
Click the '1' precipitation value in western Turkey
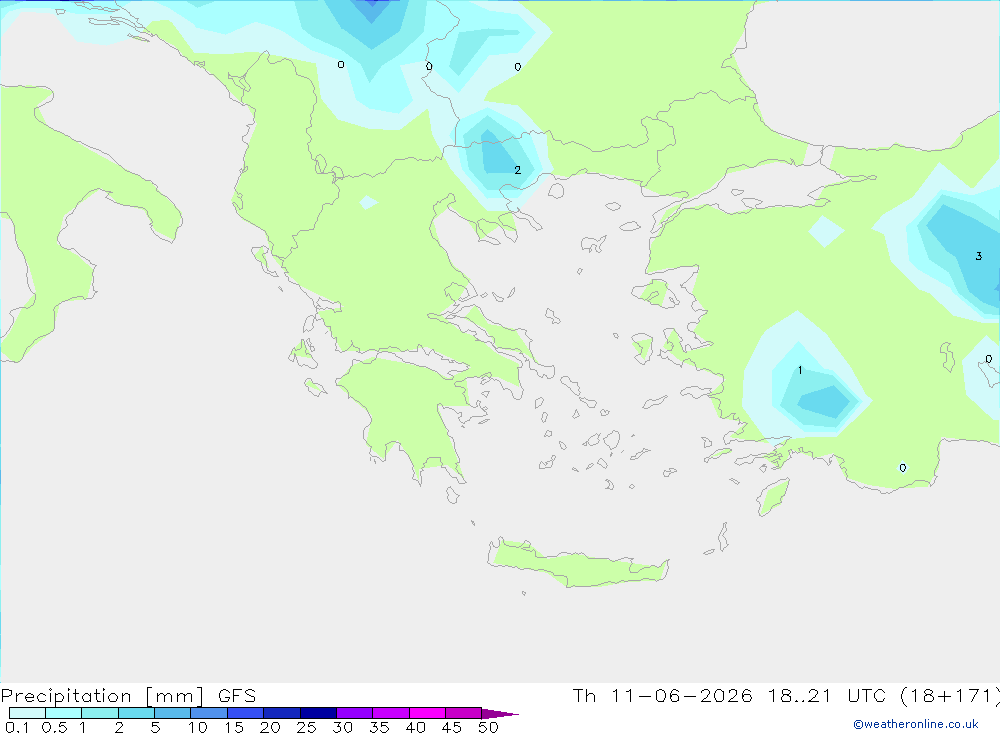[x=800, y=370]
